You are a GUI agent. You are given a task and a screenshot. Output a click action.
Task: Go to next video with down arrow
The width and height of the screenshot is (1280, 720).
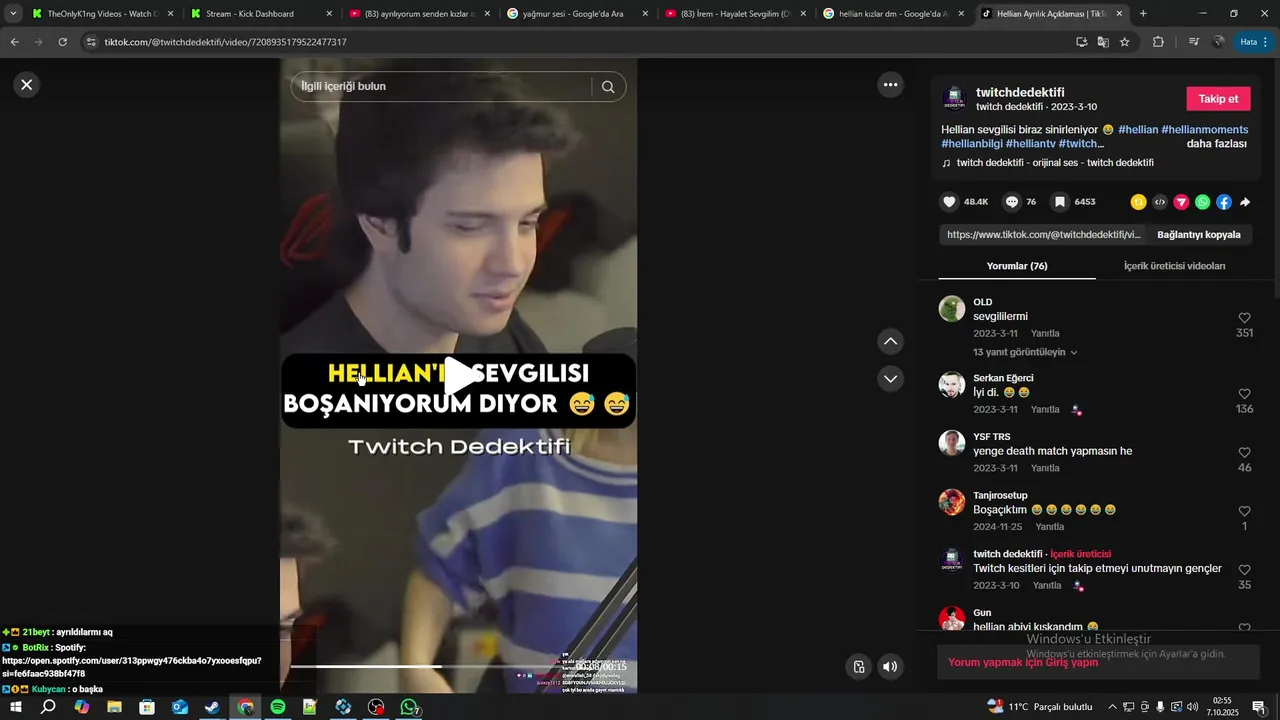pyautogui.click(x=890, y=379)
